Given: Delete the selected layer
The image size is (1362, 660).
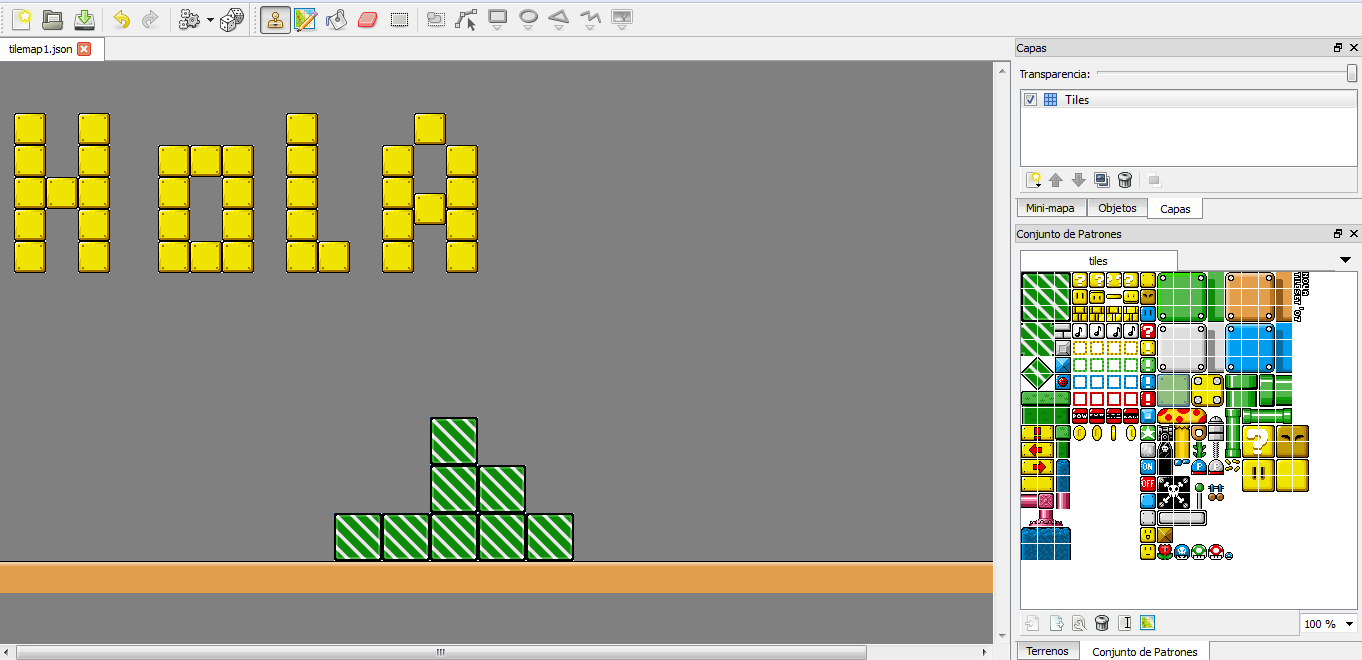Looking at the screenshot, I should tap(1124, 180).
